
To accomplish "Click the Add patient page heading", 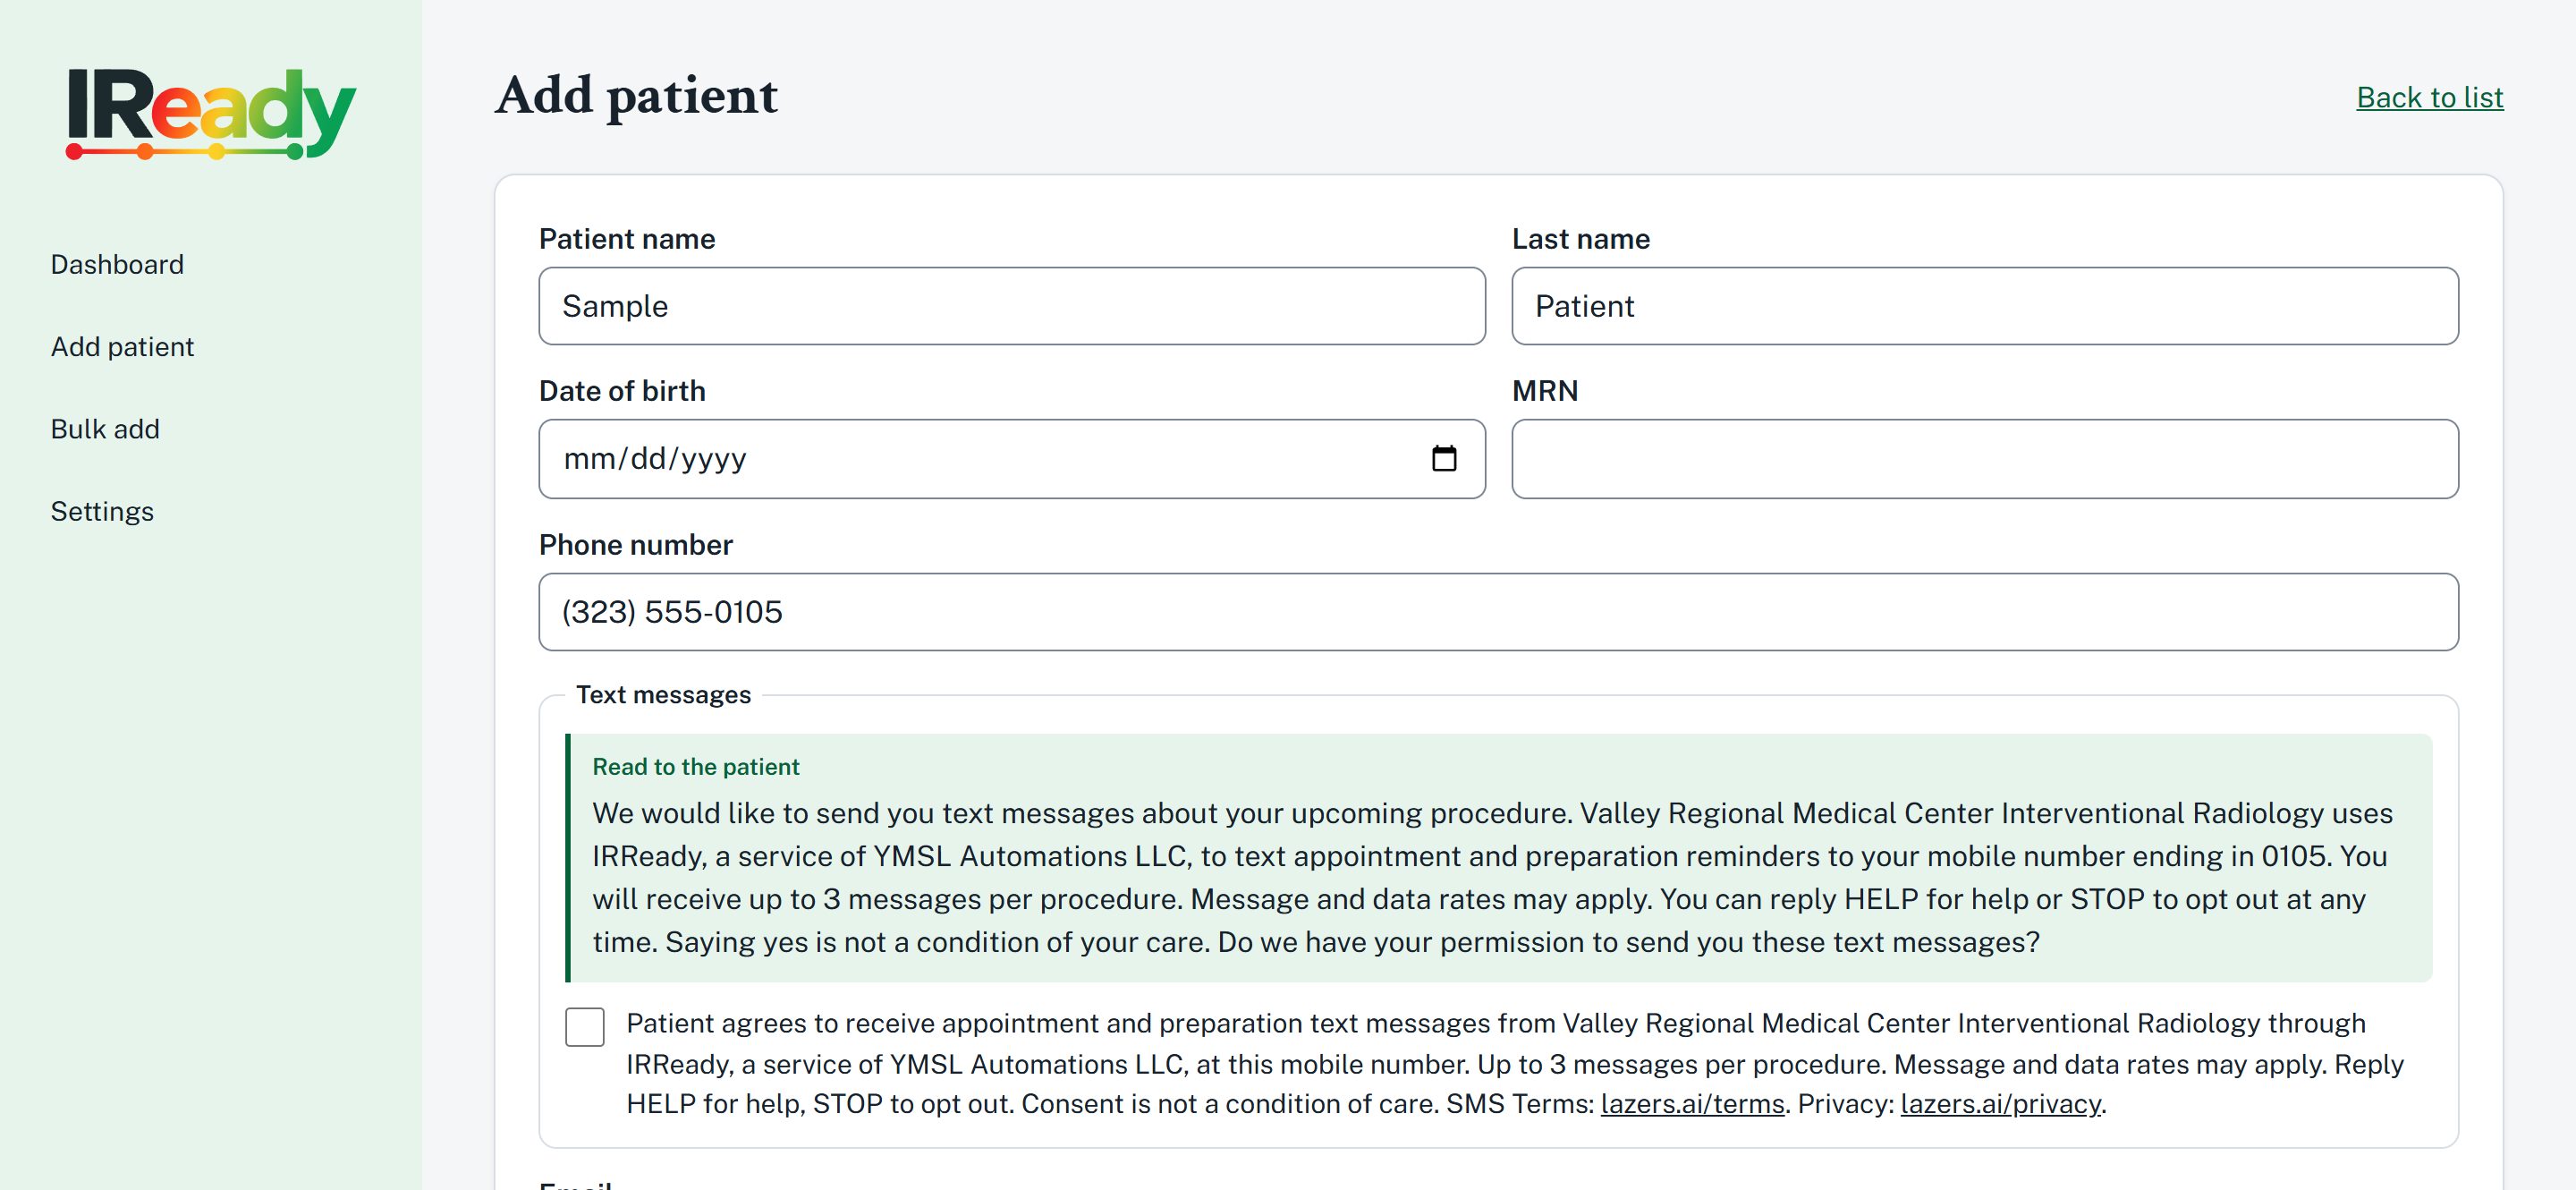I will (636, 96).
